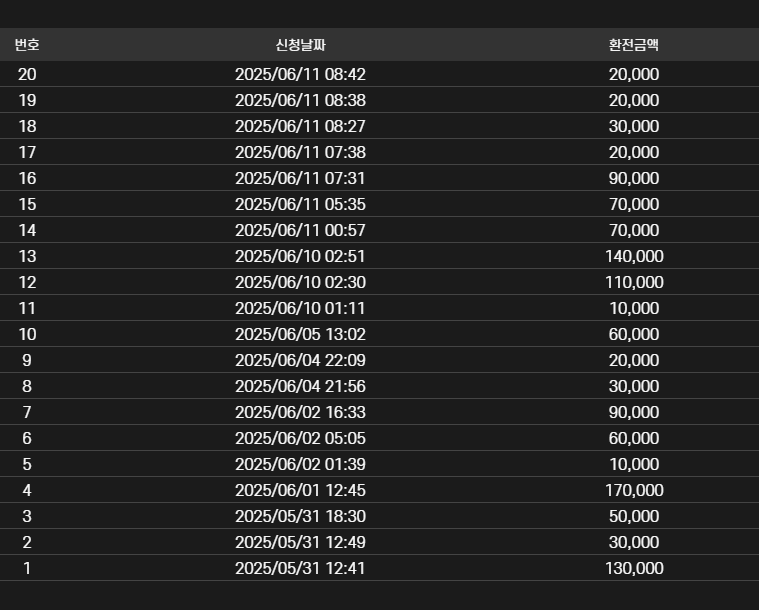Click the date 2025/06/04 22:09

point(300,360)
